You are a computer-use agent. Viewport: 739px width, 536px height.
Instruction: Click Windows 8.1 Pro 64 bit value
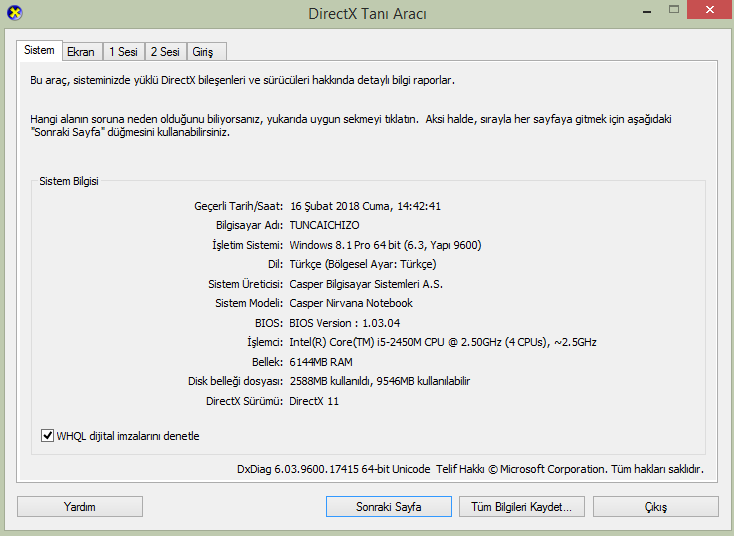coord(385,245)
